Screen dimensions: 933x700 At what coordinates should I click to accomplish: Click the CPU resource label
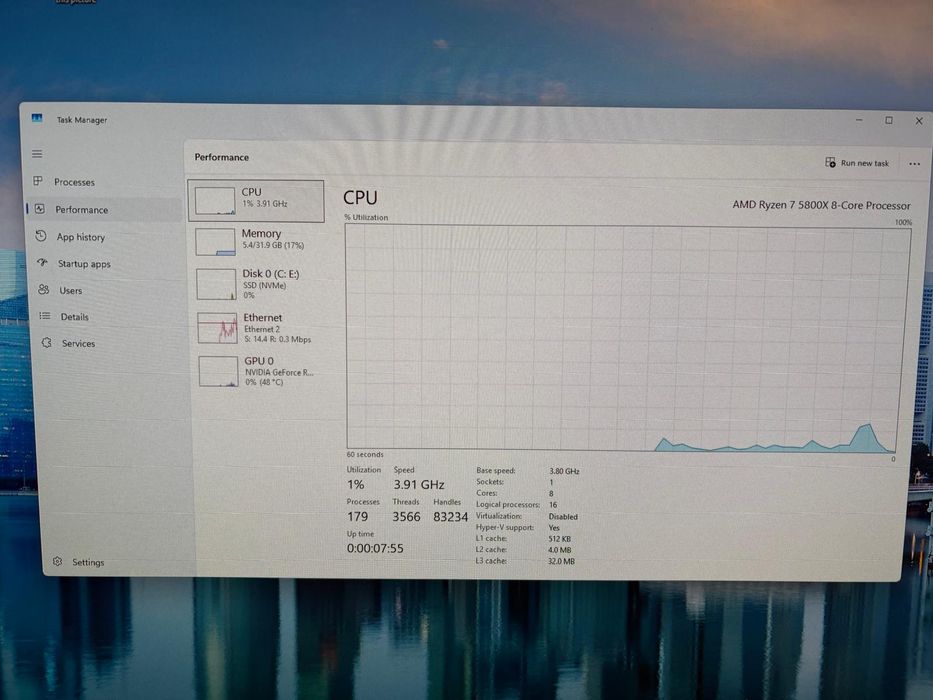[251, 192]
